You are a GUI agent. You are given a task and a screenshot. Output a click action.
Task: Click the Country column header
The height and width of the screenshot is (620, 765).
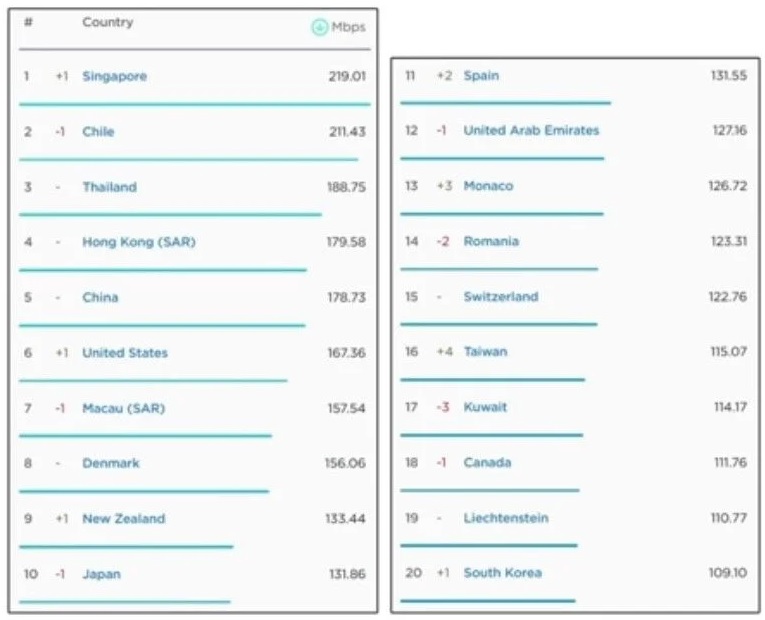click(x=107, y=22)
